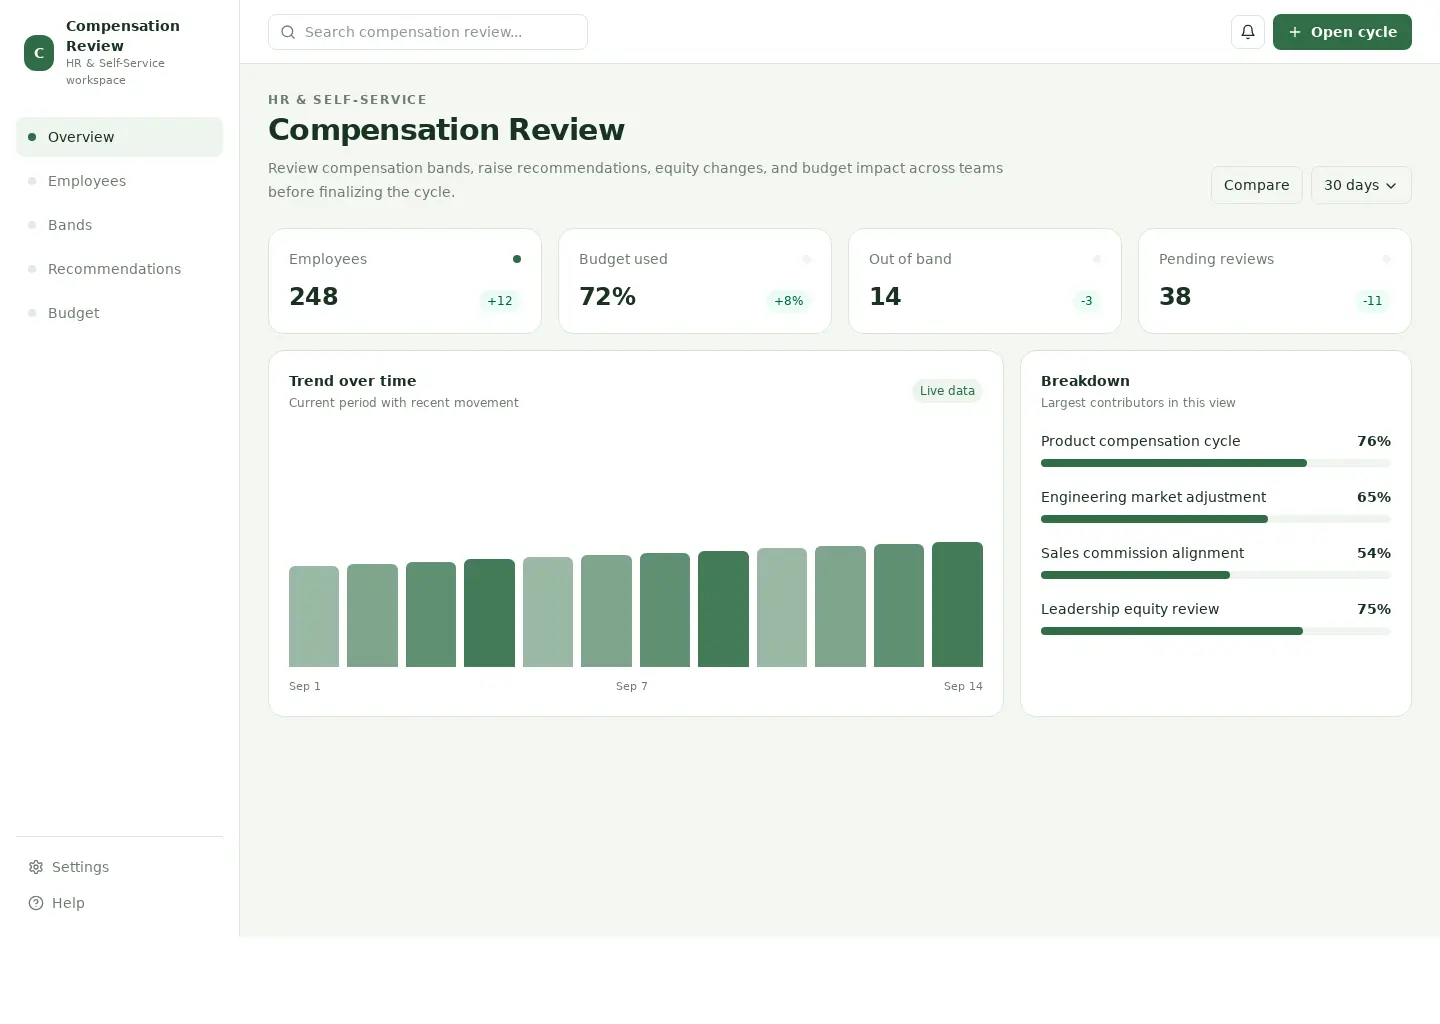Click the +8% badge on Budget used
The image size is (1440, 1024).
[x=788, y=301]
